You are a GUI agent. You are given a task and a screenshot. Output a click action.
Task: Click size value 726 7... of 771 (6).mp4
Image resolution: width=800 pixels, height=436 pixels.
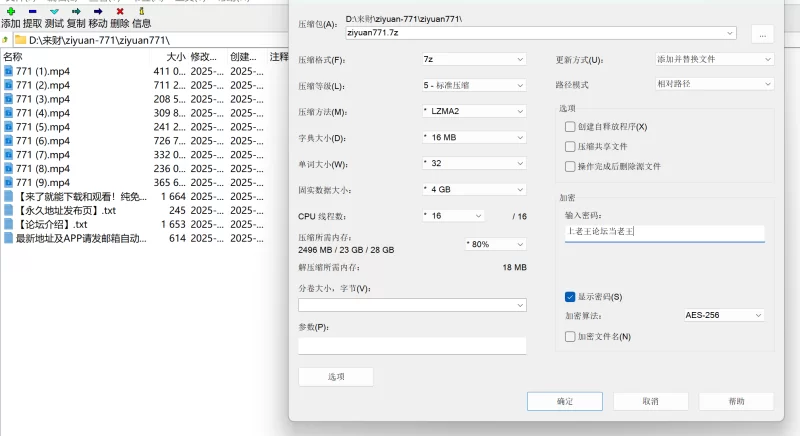pyautogui.click(x=169, y=141)
